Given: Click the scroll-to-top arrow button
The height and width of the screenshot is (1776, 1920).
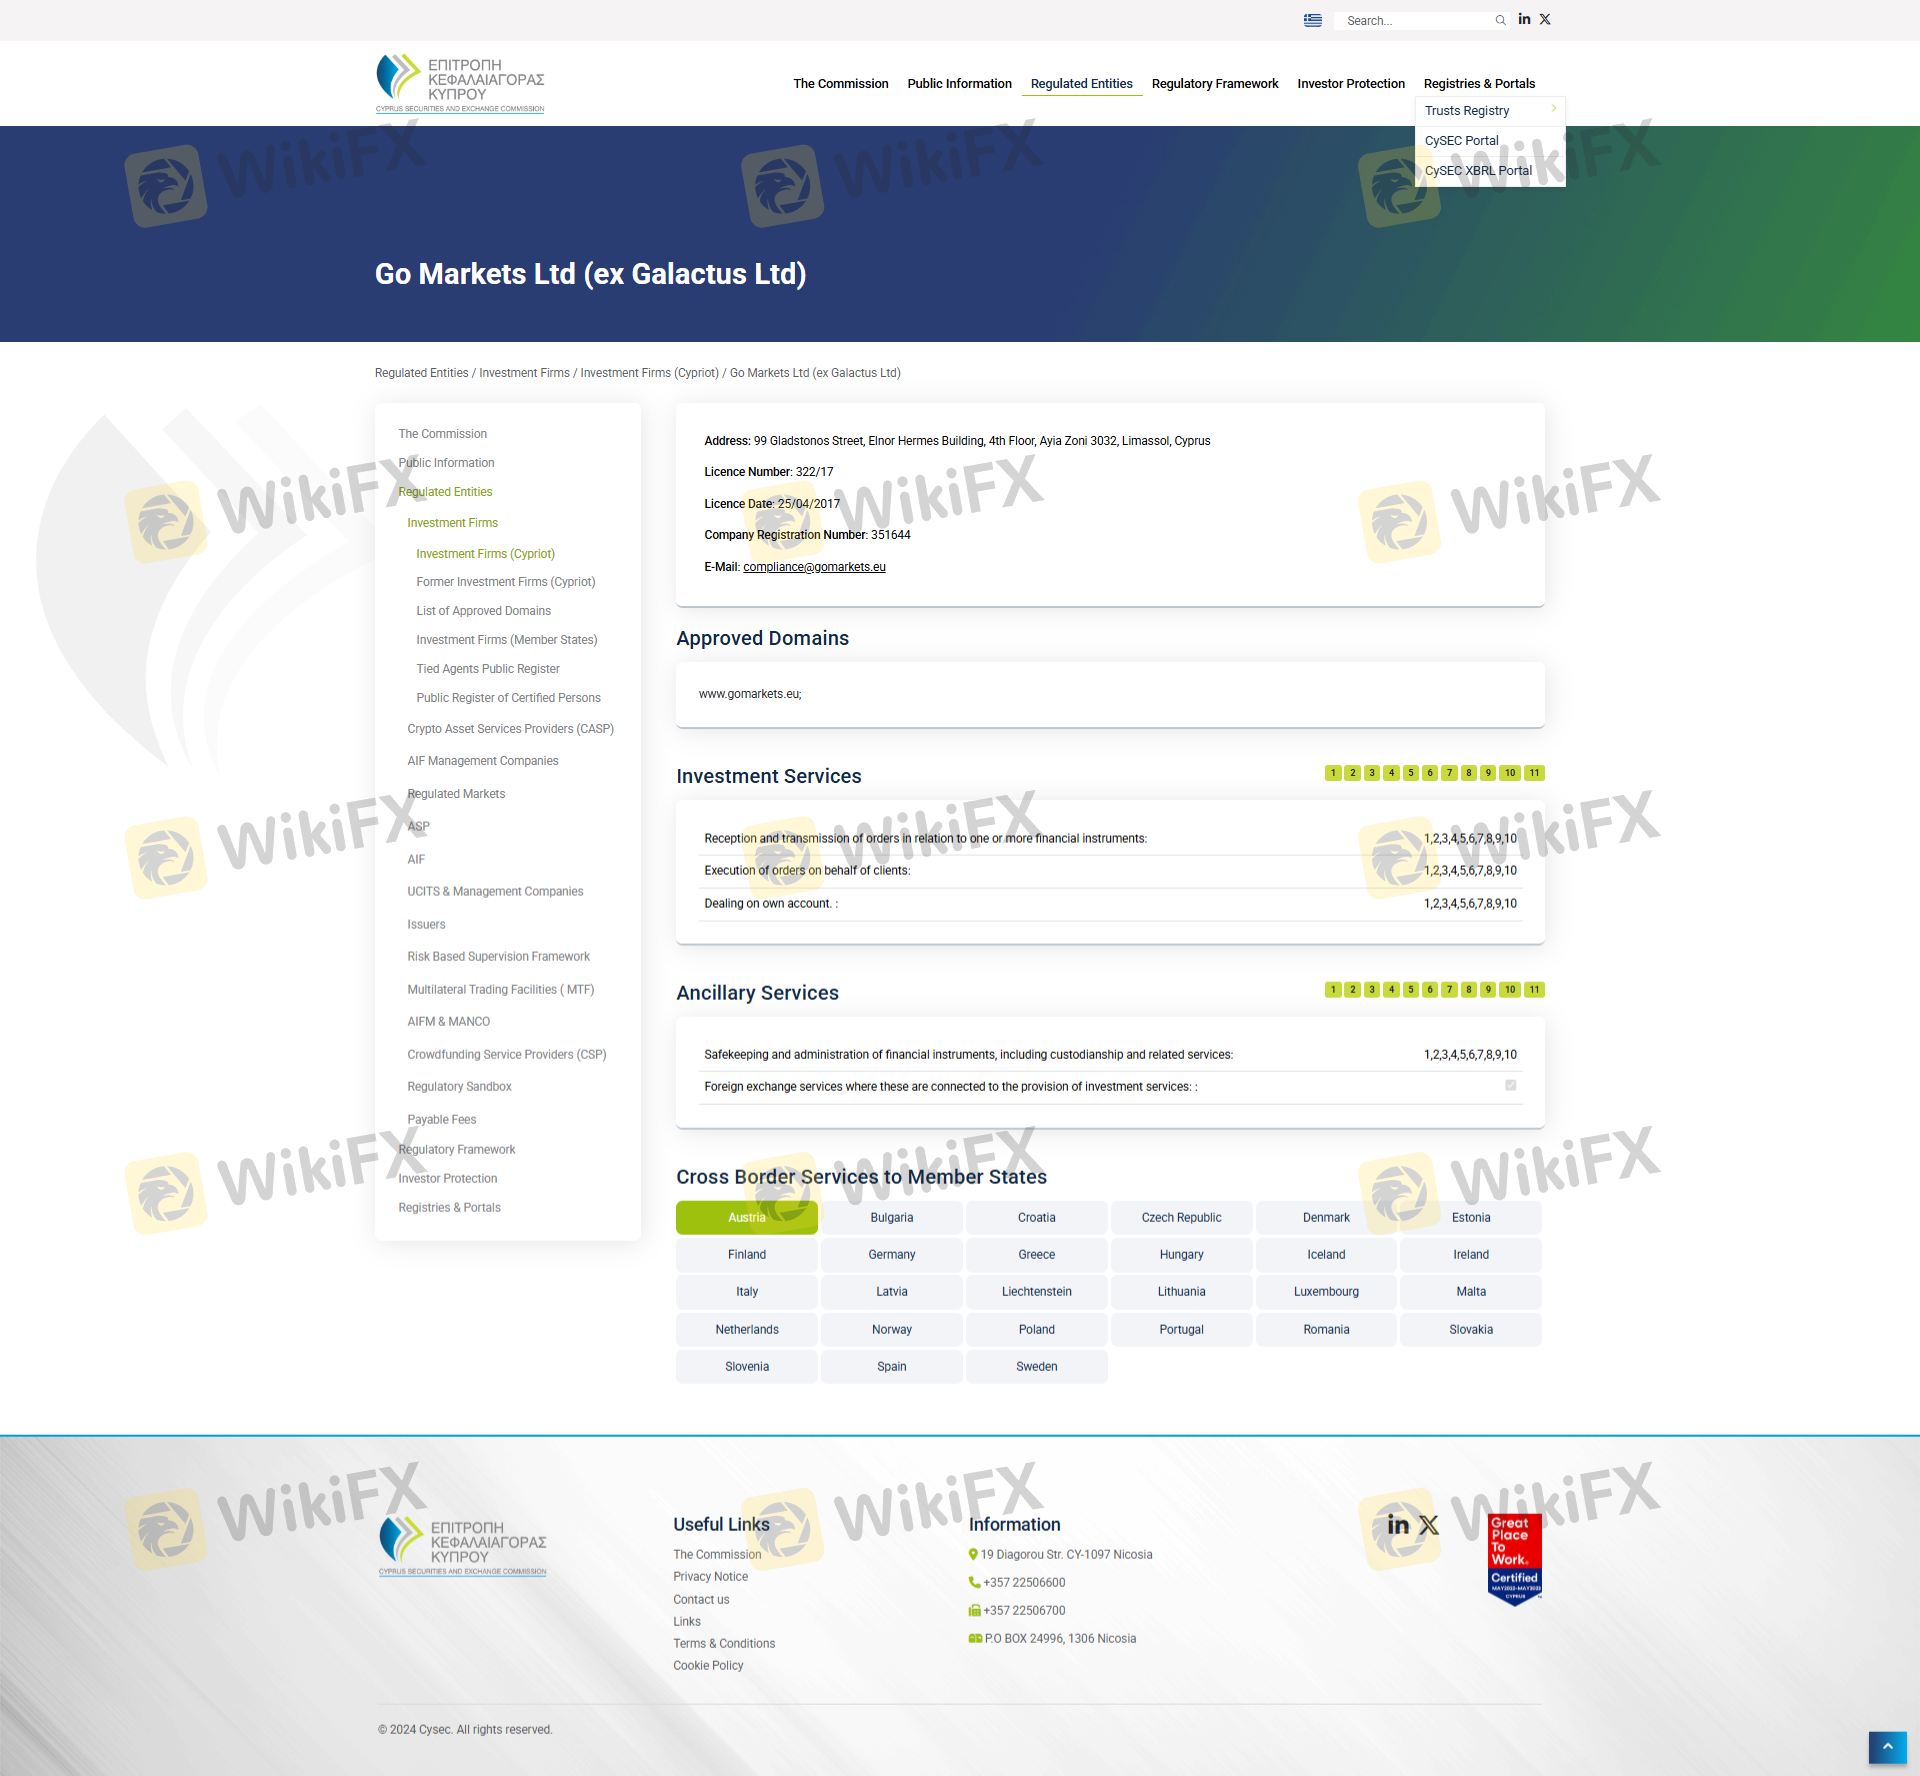Looking at the screenshot, I should coord(1887,1747).
